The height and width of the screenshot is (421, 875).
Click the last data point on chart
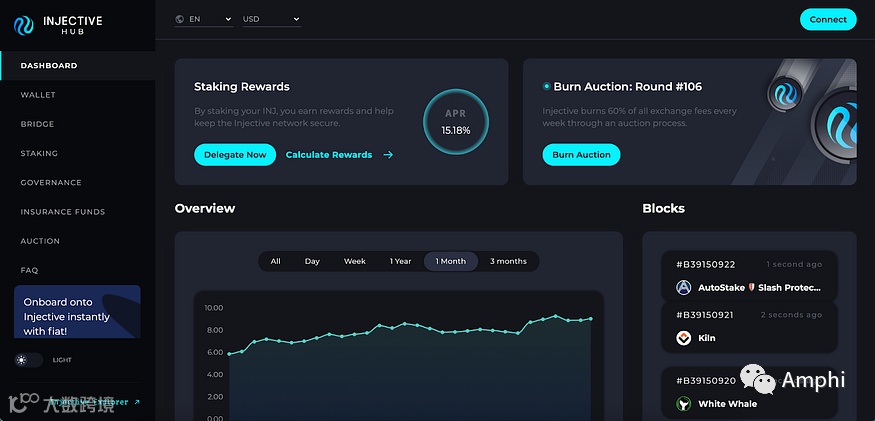coord(591,319)
